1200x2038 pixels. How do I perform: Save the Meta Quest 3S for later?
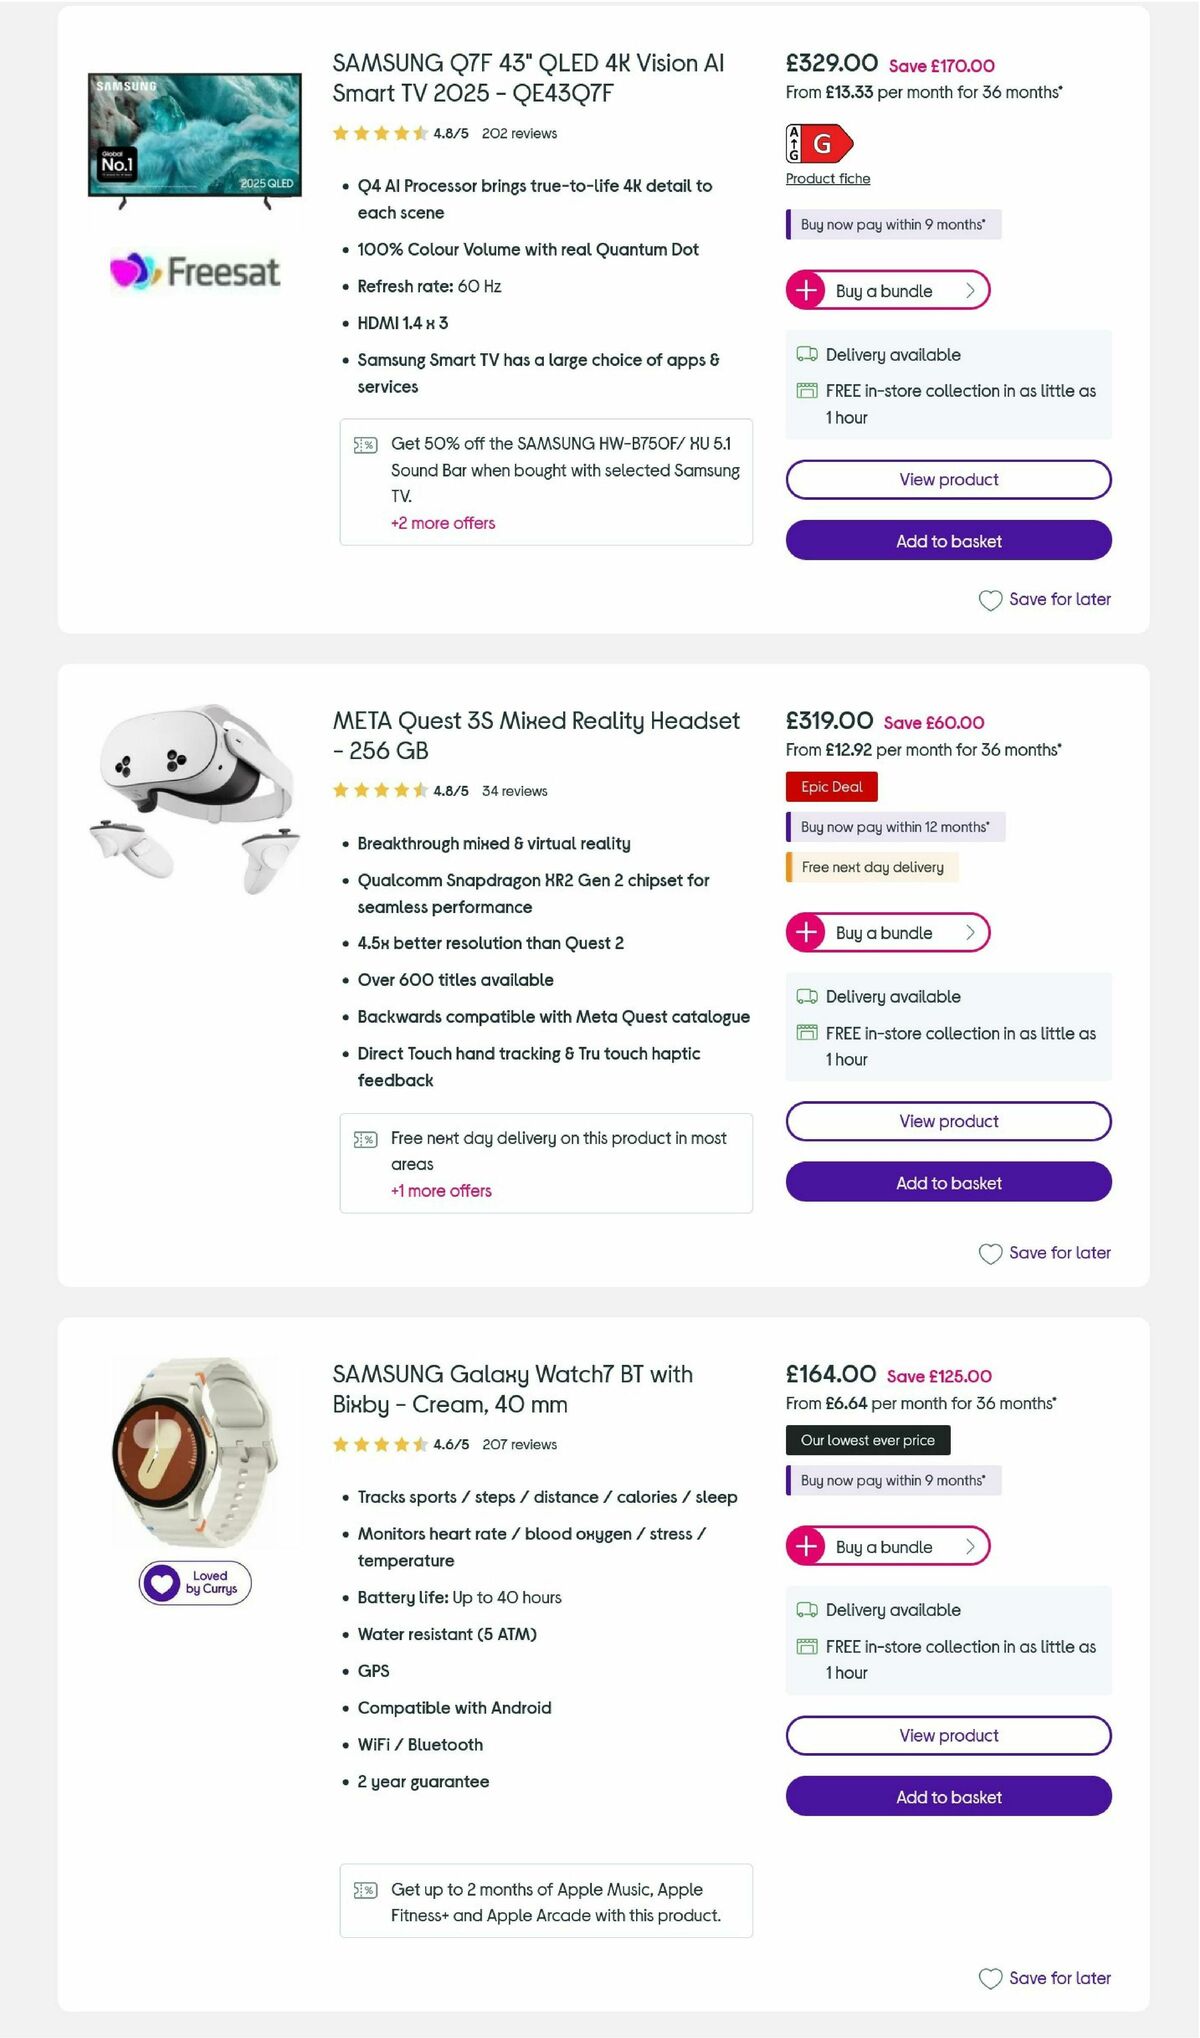tap(1044, 1252)
